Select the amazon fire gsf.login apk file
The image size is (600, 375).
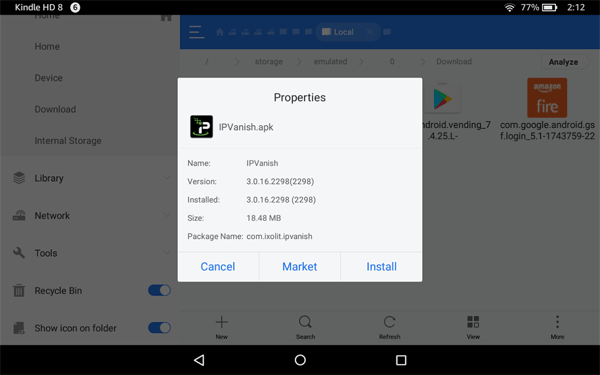click(547, 98)
